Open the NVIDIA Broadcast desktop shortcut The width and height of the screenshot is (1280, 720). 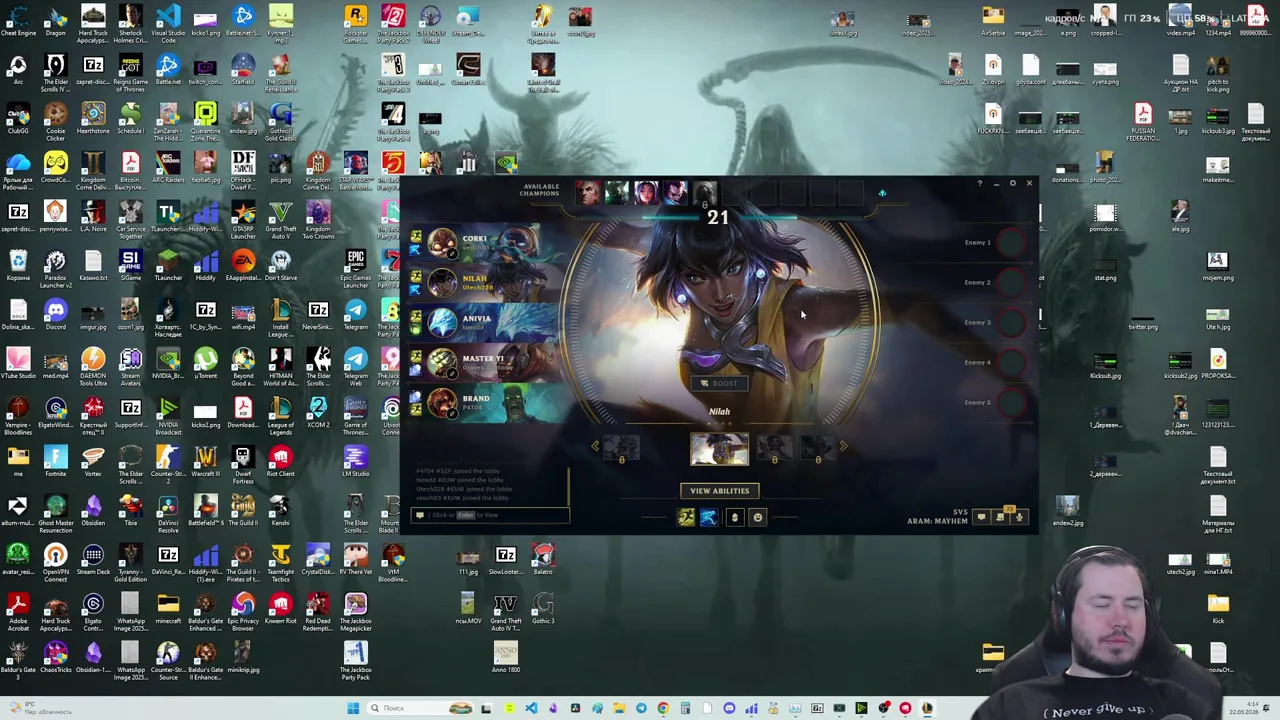click(168, 413)
